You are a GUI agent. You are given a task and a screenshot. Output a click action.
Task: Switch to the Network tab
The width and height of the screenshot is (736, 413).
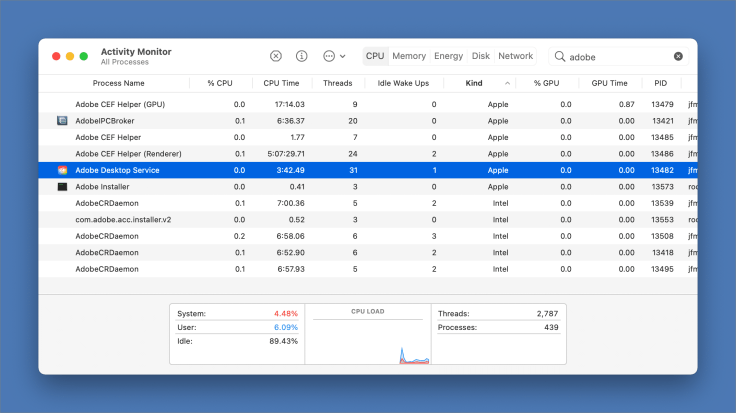click(515, 56)
